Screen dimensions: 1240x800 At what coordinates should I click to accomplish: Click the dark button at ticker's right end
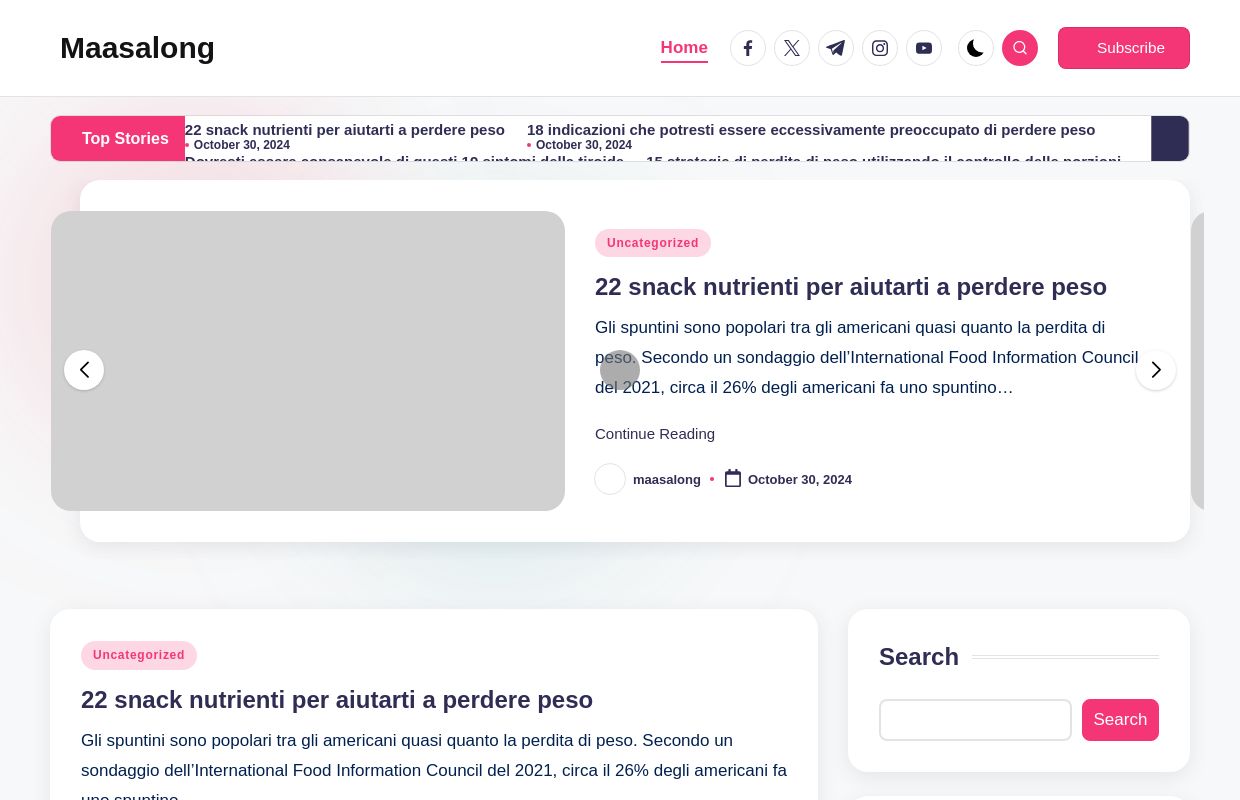click(1170, 138)
